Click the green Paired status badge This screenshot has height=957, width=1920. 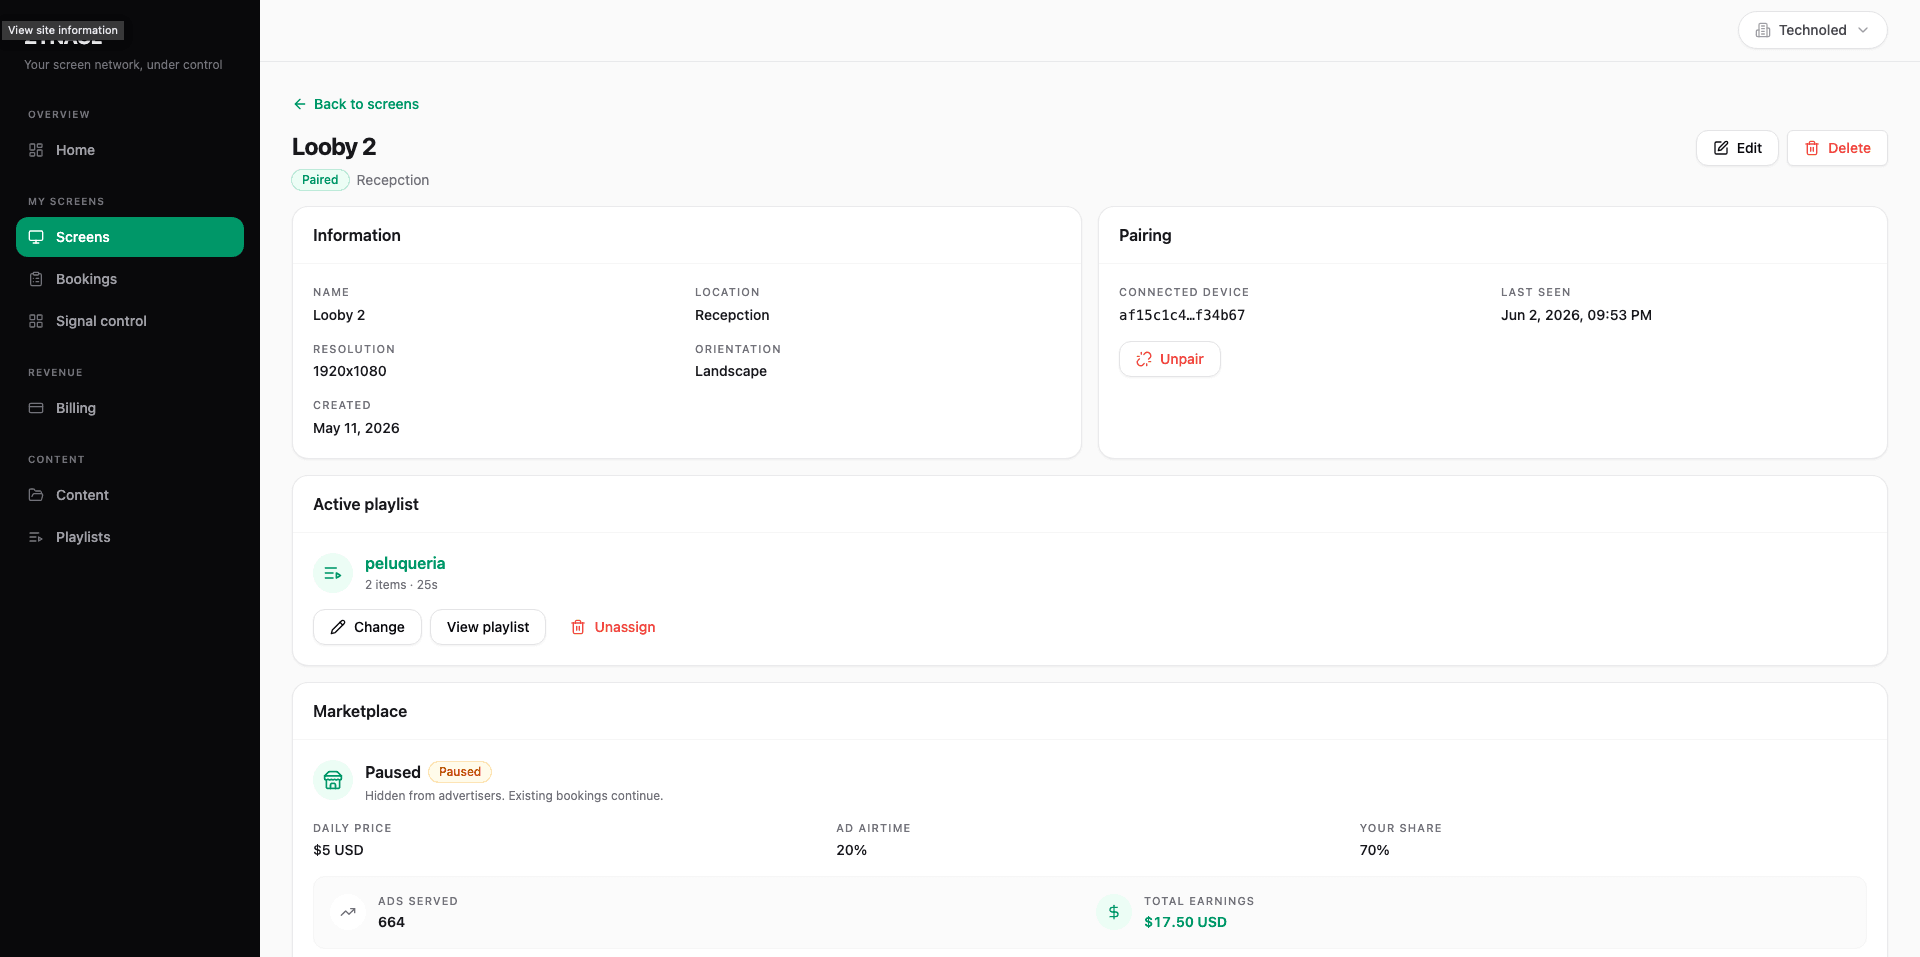(320, 180)
